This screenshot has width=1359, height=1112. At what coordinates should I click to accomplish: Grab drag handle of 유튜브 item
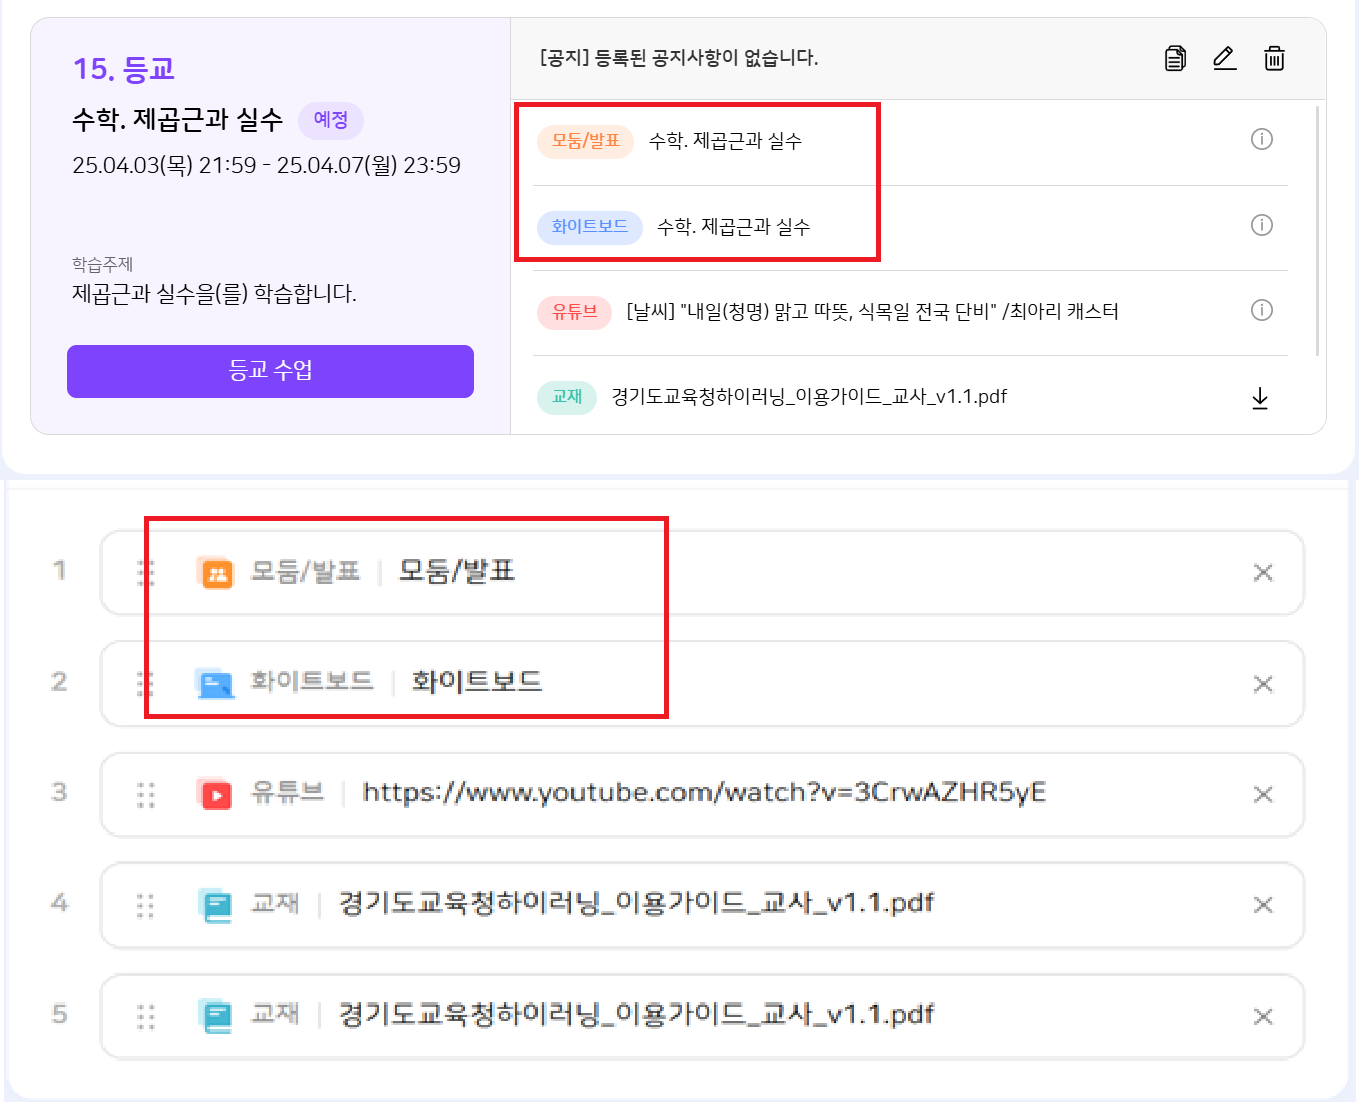(x=146, y=794)
